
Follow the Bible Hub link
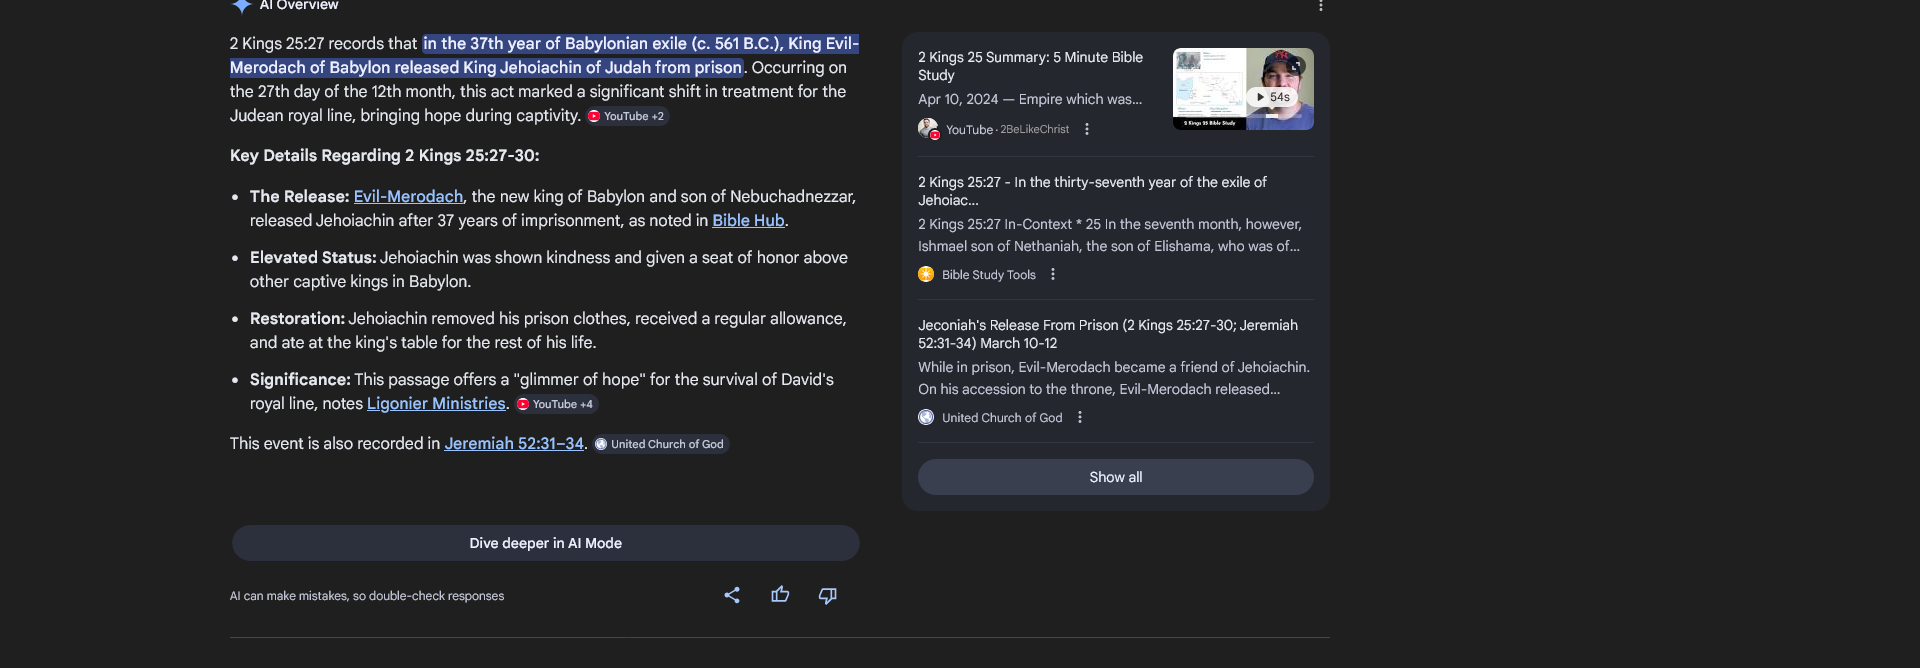748,220
